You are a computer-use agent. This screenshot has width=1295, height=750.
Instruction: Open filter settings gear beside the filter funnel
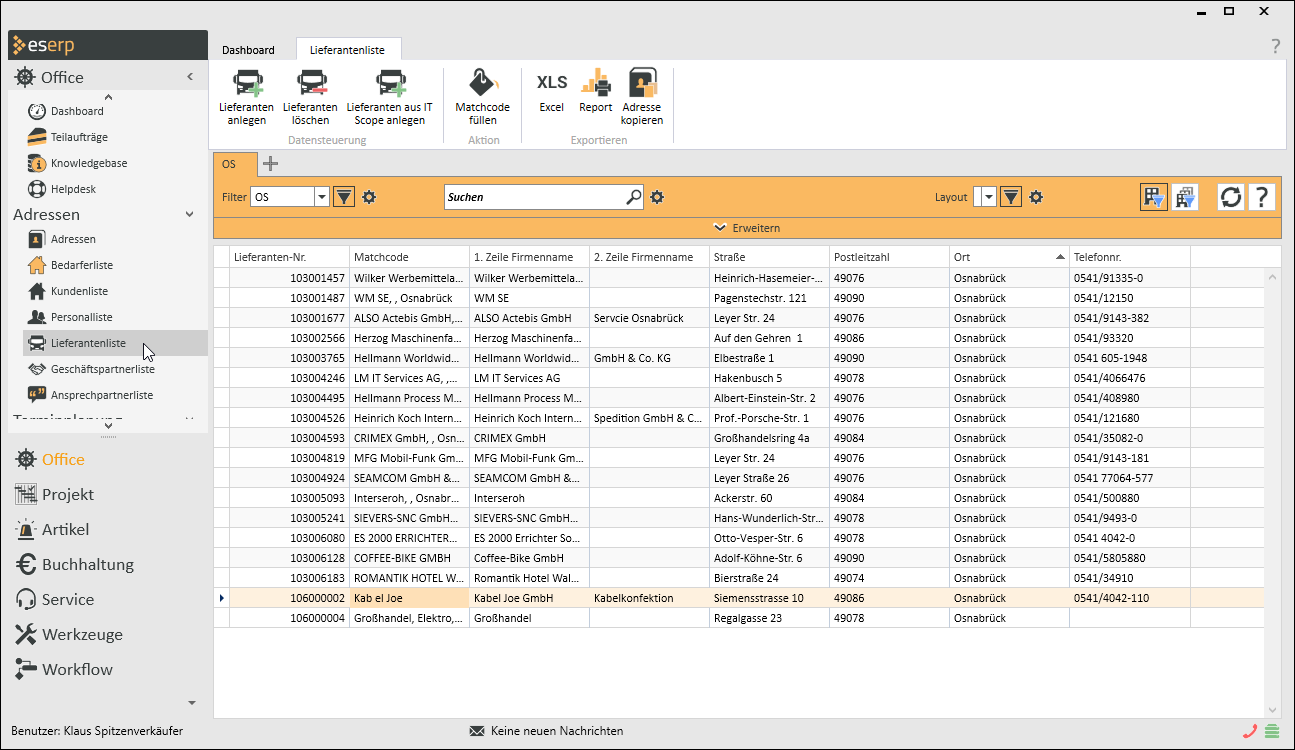point(369,197)
